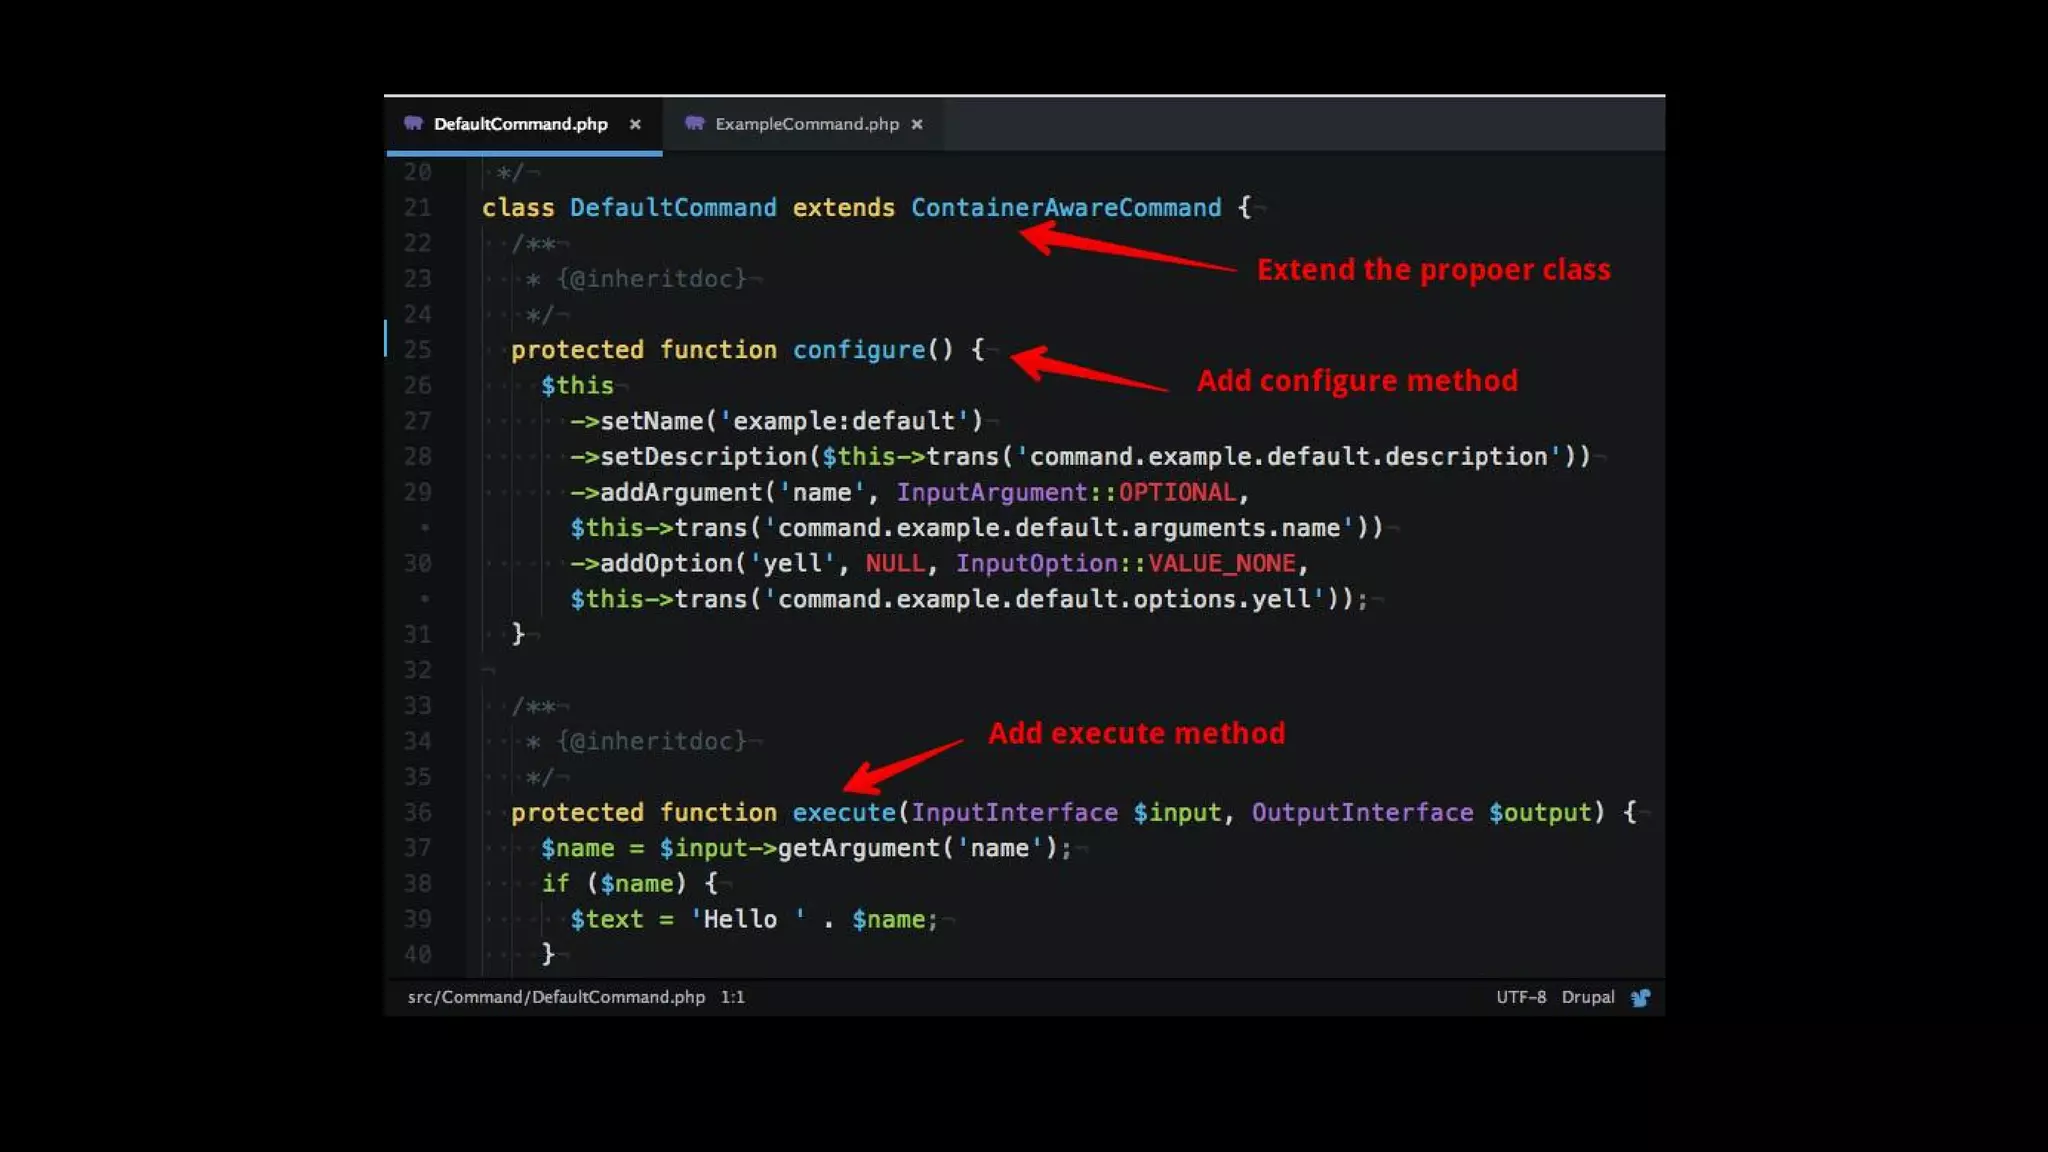
Task: Click the soft-wrap dot below line 30
Action: (x=425, y=598)
